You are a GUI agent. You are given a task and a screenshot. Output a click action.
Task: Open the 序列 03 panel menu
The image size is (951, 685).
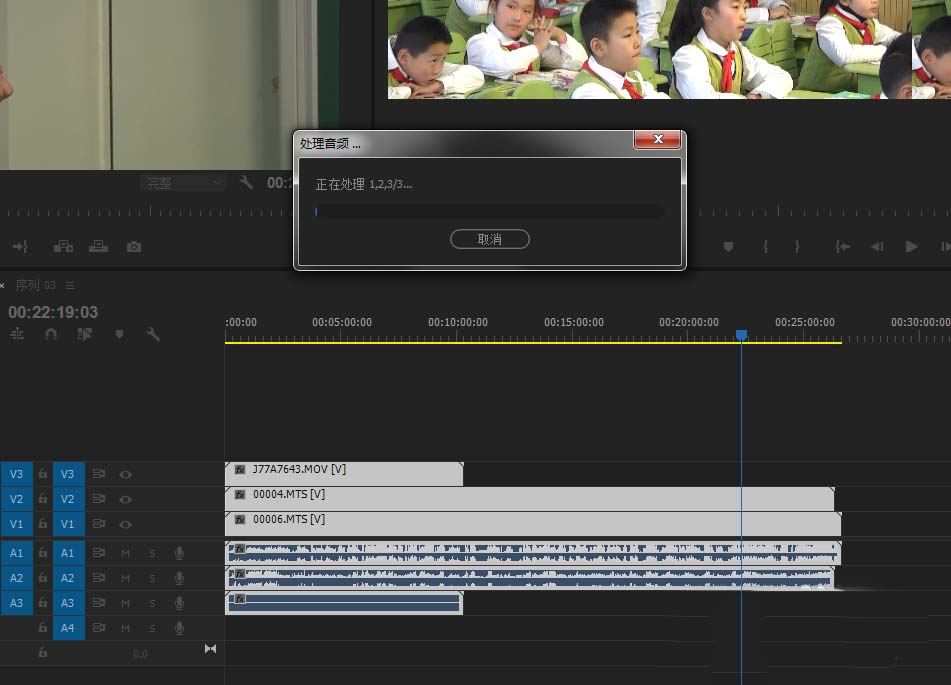pos(70,285)
